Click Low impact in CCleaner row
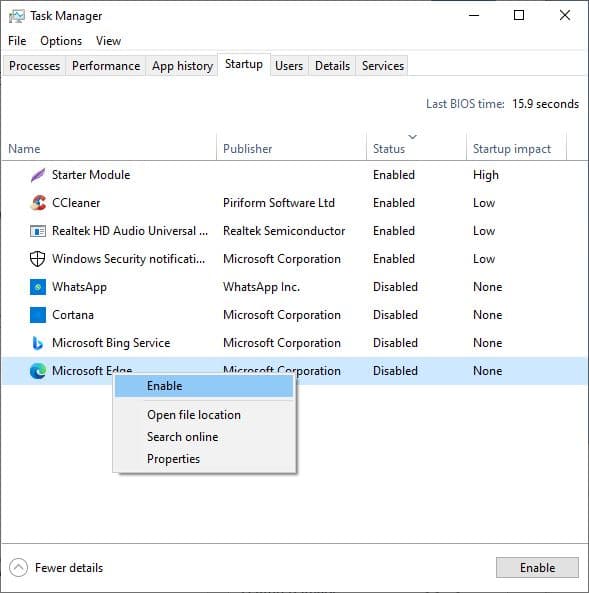The height and width of the screenshot is (593, 589). pyautogui.click(x=484, y=203)
